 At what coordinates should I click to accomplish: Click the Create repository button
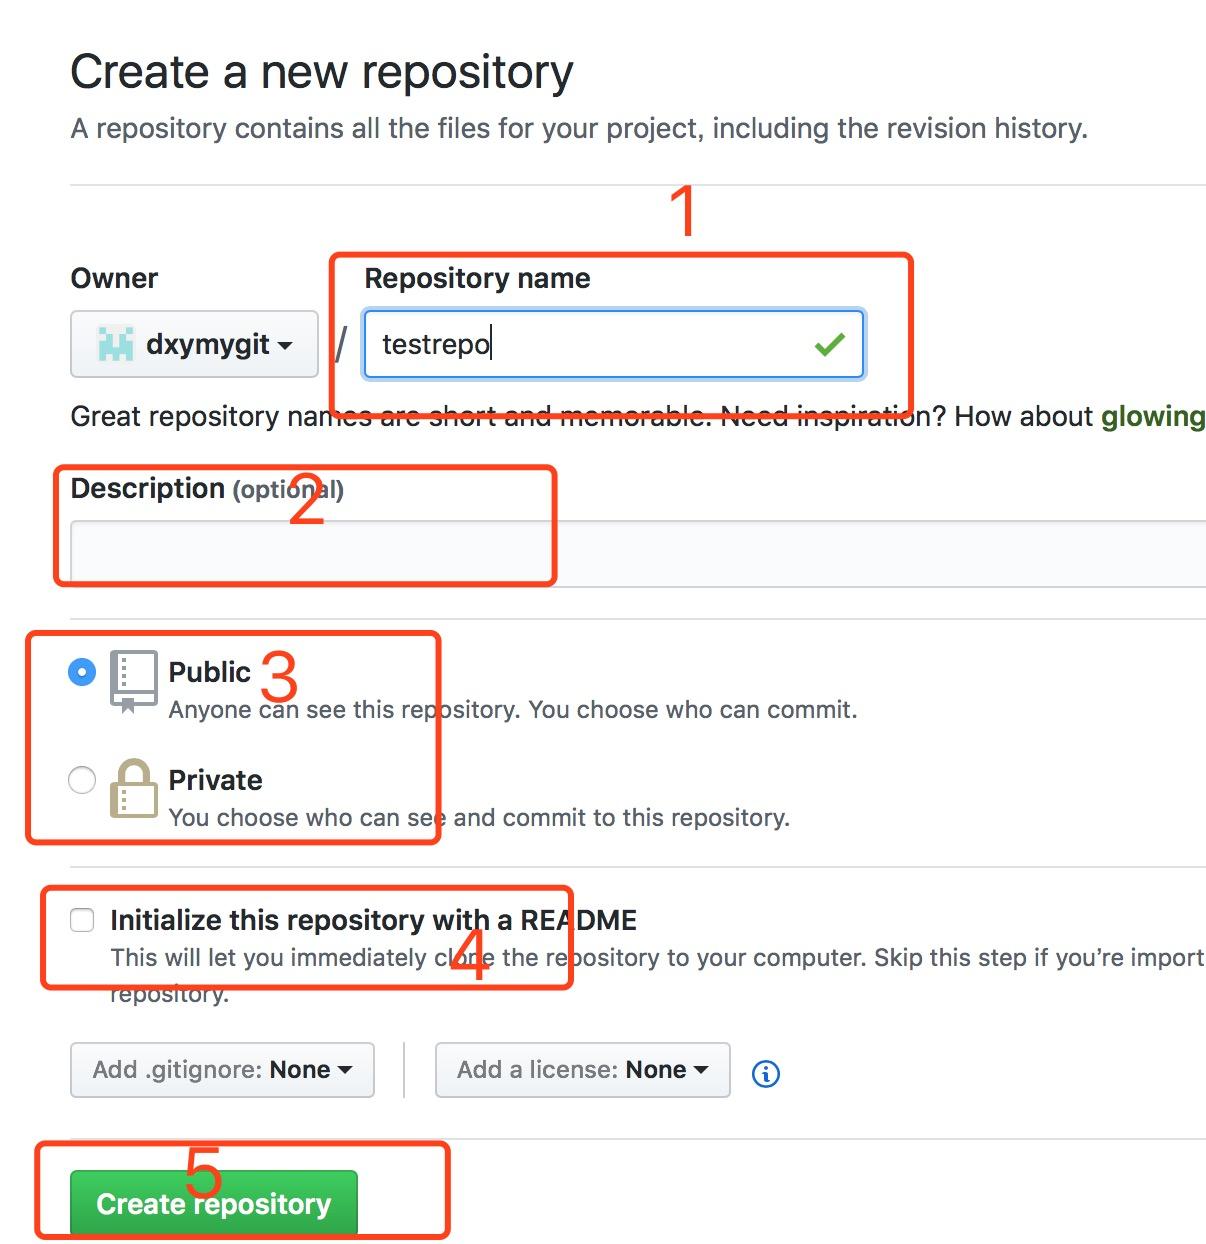click(x=214, y=1203)
